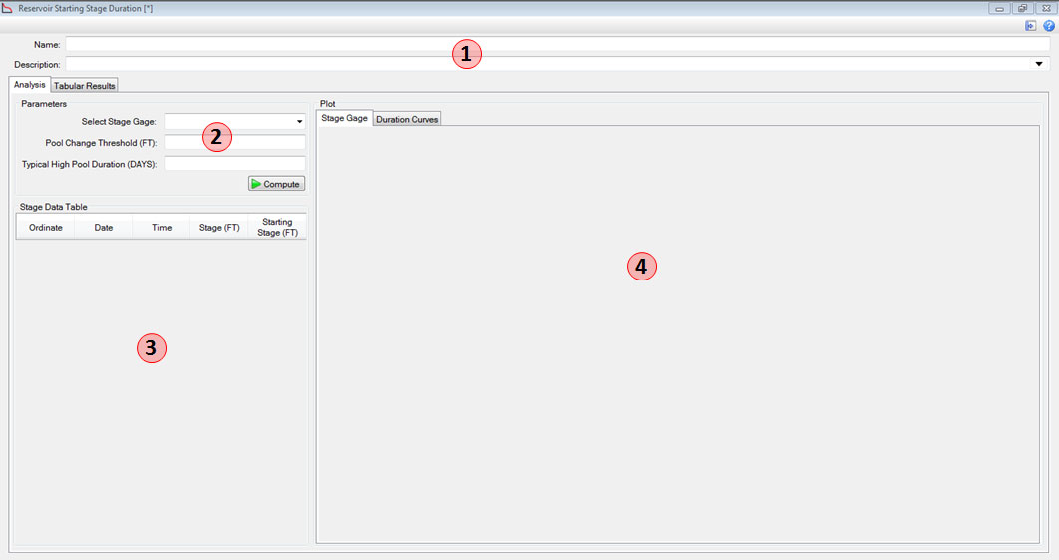Open the Duration Curves plot tab
The width and height of the screenshot is (1059, 560).
(407, 119)
